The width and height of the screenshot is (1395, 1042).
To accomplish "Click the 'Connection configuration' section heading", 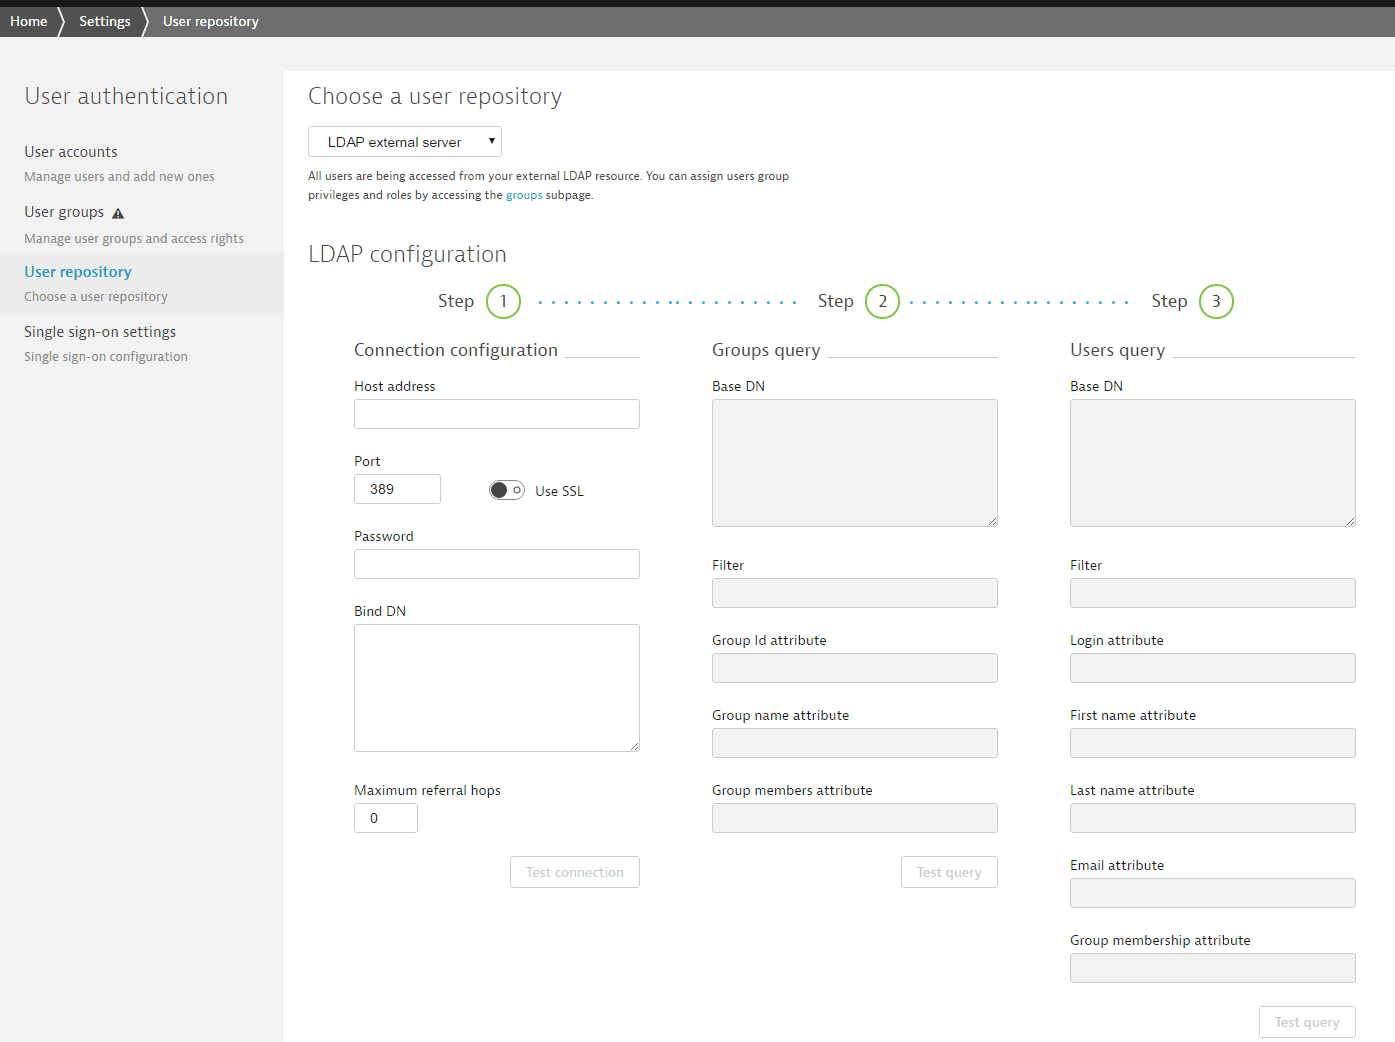I will pos(456,350).
